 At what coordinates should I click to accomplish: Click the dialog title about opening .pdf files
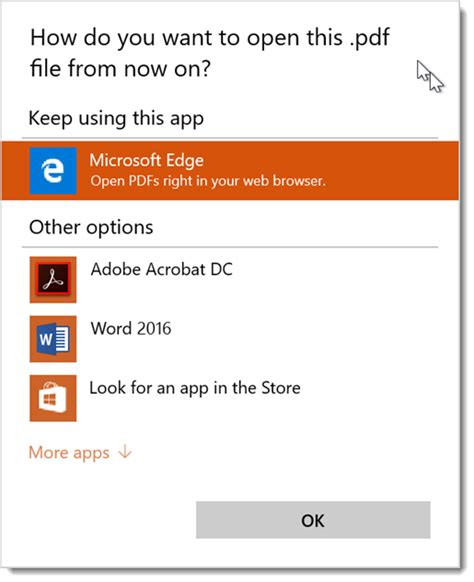[x=210, y=53]
